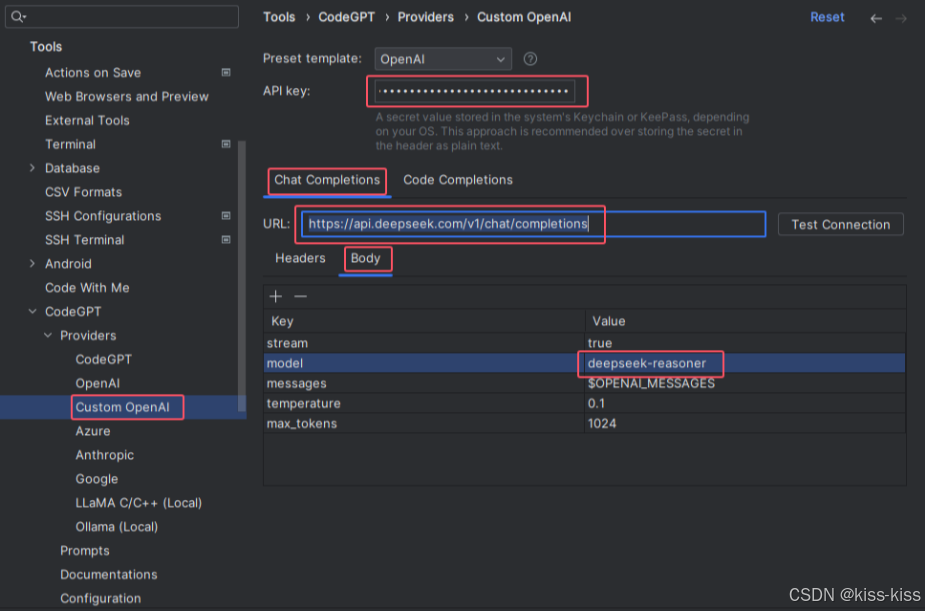Viewport: 925px width, 611px height.
Task: Select SSH Configurations
Action: coord(103,216)
